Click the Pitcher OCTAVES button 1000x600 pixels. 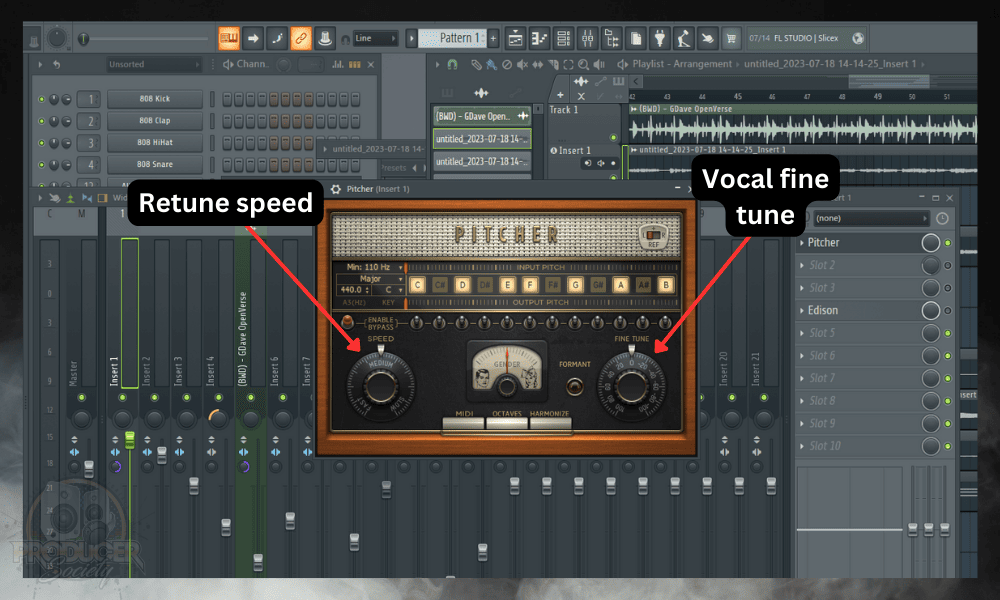pos(507,421)
